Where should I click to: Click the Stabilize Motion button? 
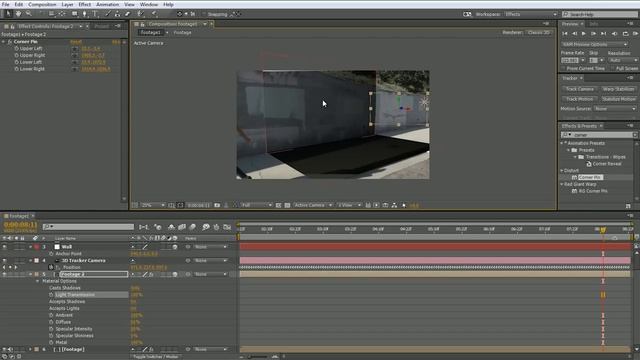coord(618,99)
